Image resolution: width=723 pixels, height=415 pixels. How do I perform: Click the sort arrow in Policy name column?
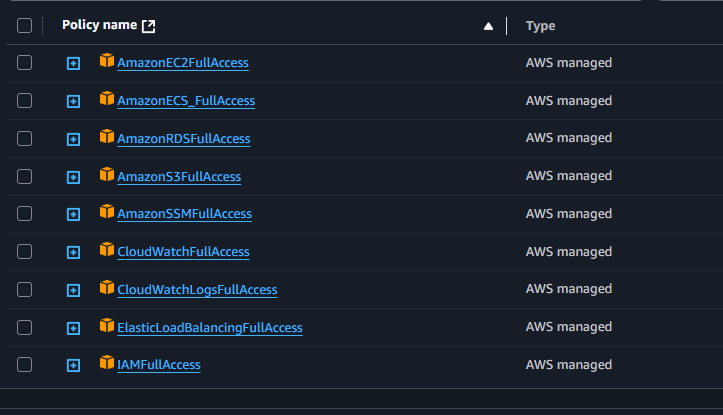click(x=488, y=26)
